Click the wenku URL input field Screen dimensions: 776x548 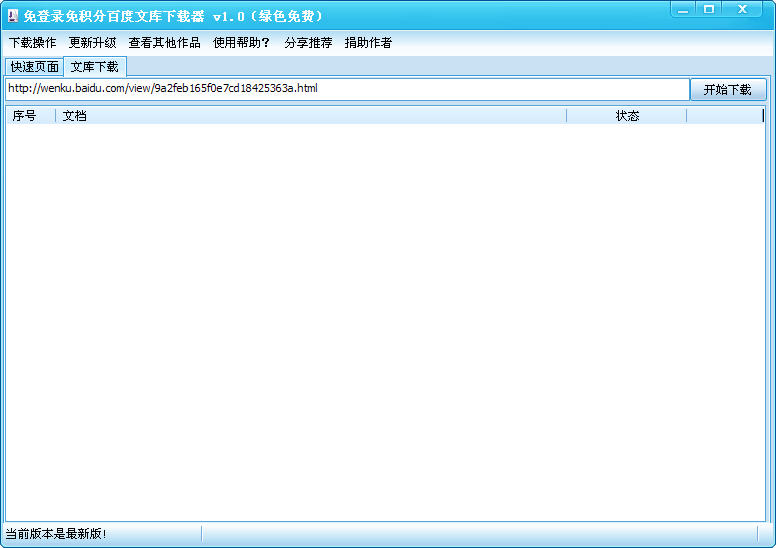(347, 89)
